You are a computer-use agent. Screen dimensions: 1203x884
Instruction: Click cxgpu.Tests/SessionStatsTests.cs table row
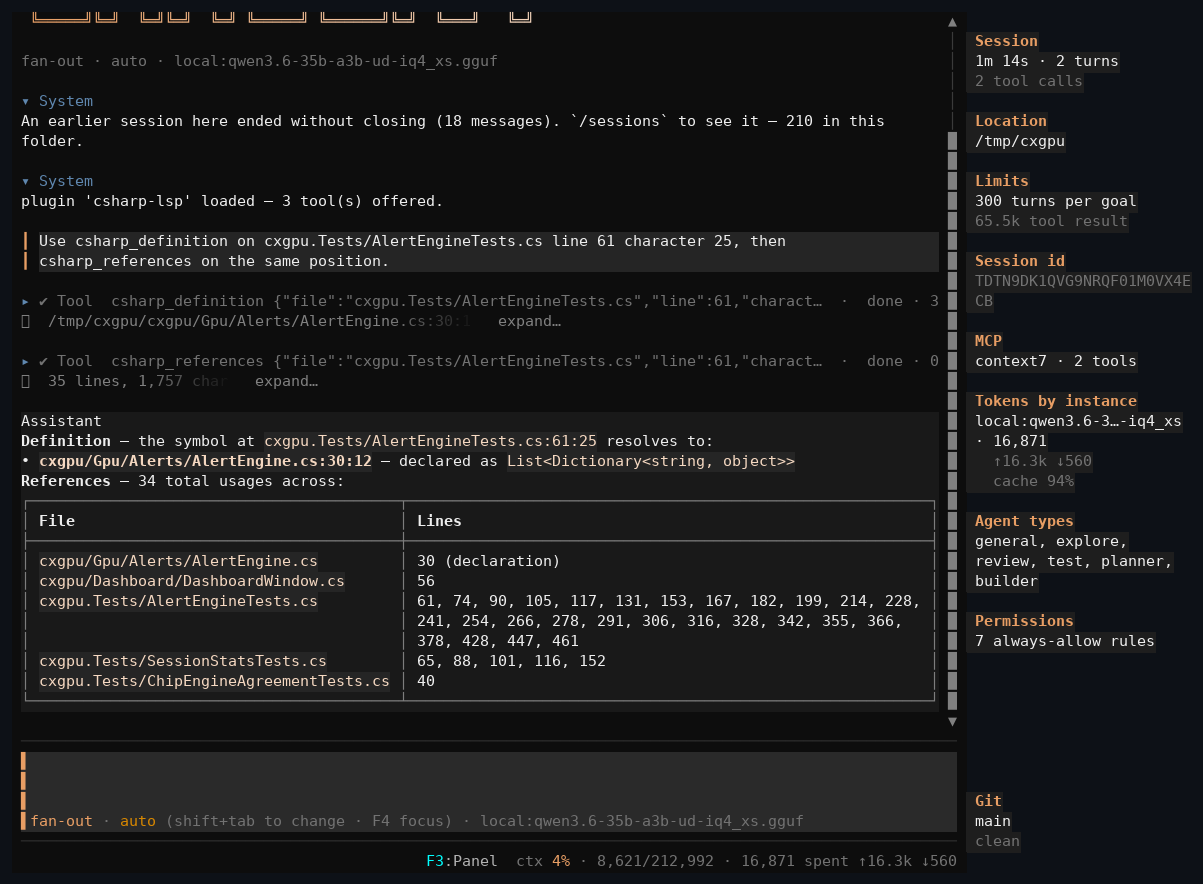click(183, 661)
